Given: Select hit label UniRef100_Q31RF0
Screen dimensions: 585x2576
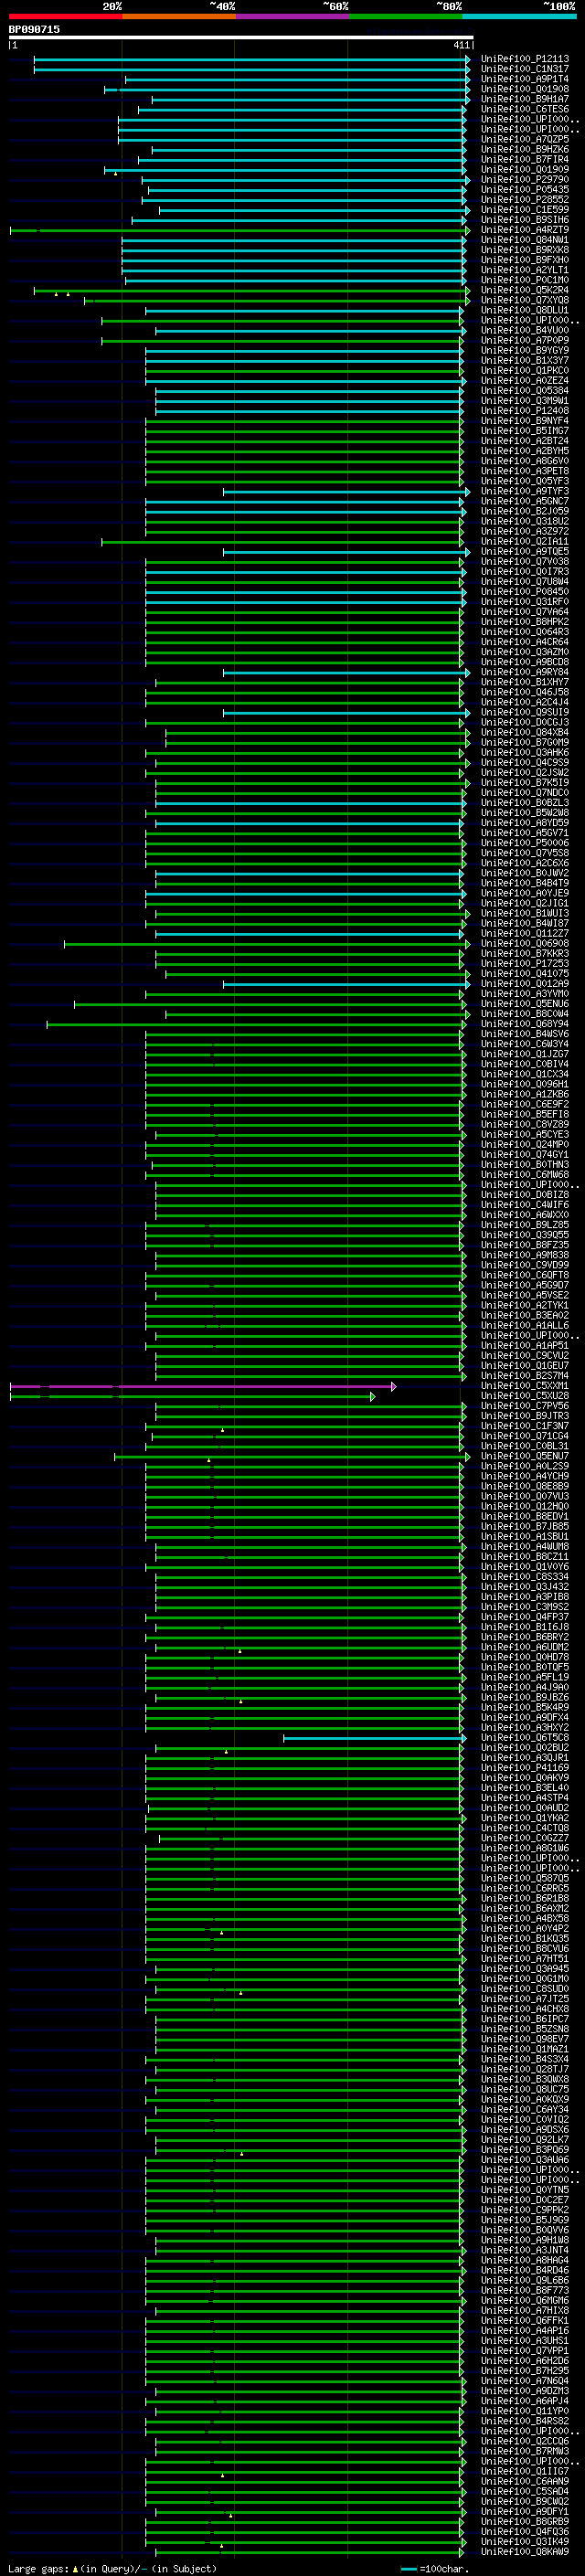Looking at the screenshot, I should [524, 602].
